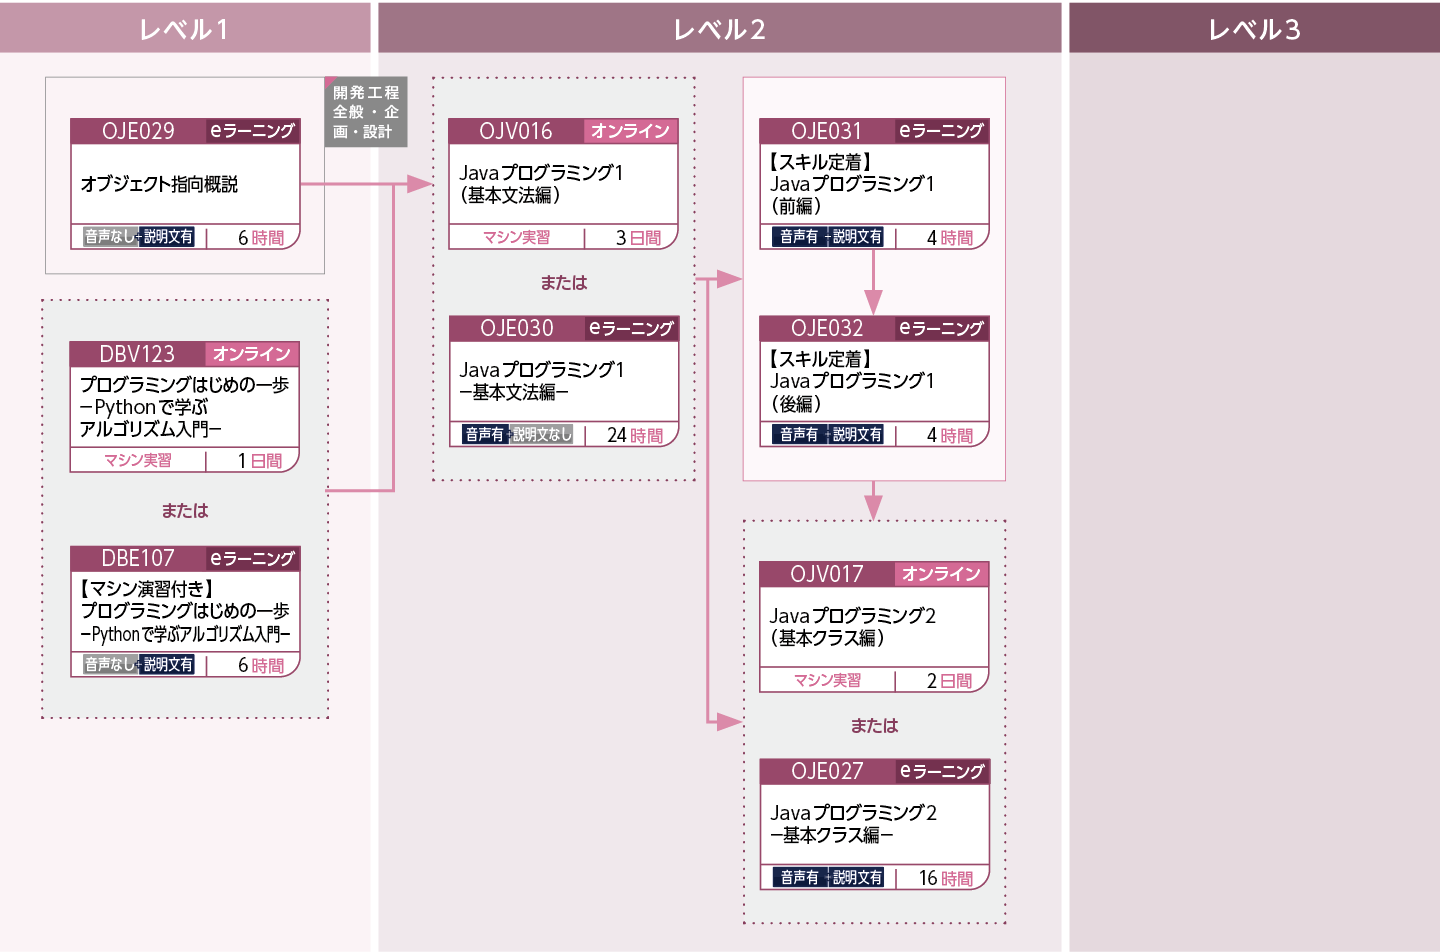1440x952 pixels.
Task: Click the 4時間 duration of OJE032
Action: click(x=950, y=435)
